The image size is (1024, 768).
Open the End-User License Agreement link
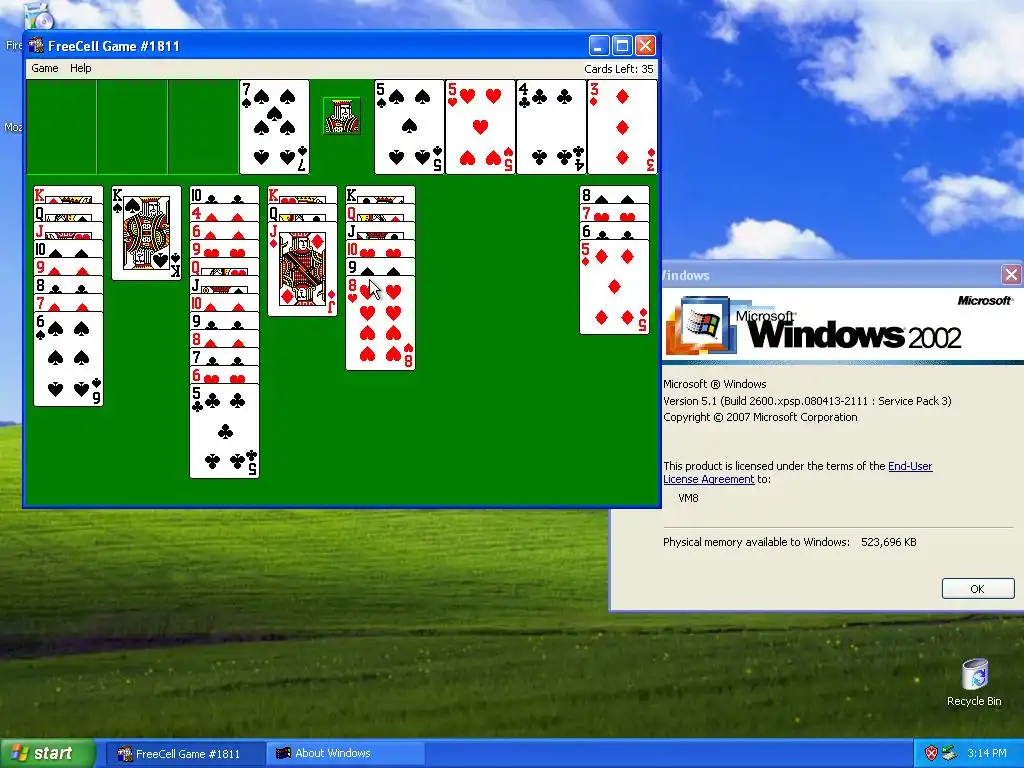[x=797, y=472]
